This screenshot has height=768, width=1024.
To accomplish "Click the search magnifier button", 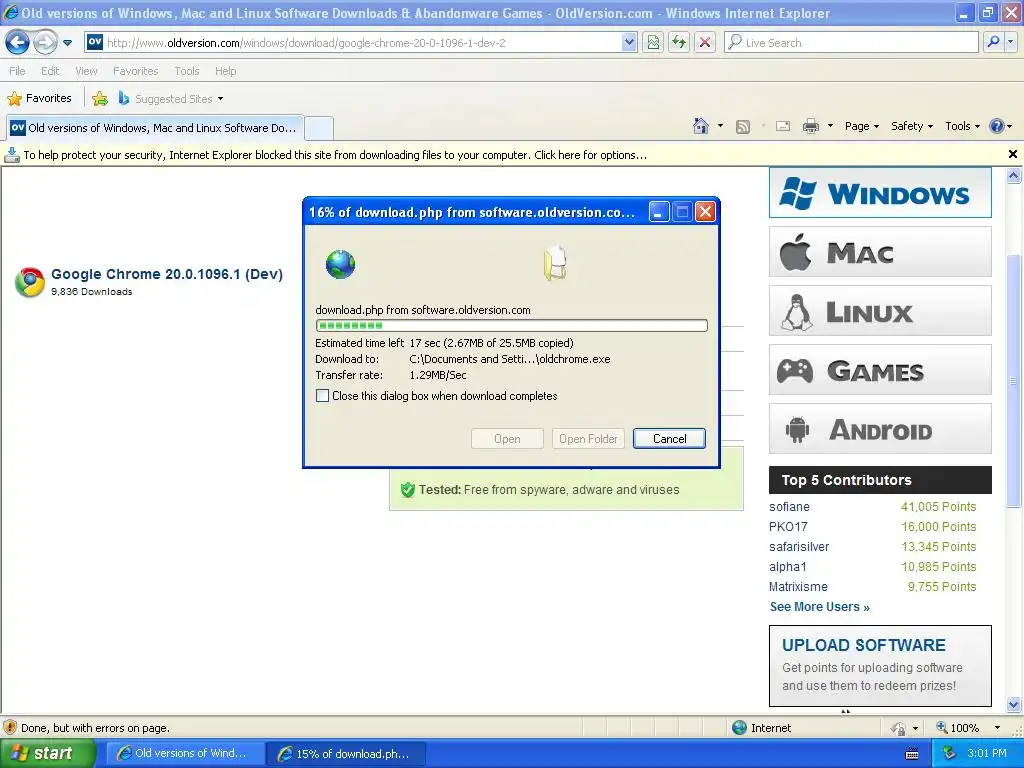I will 993,43.
